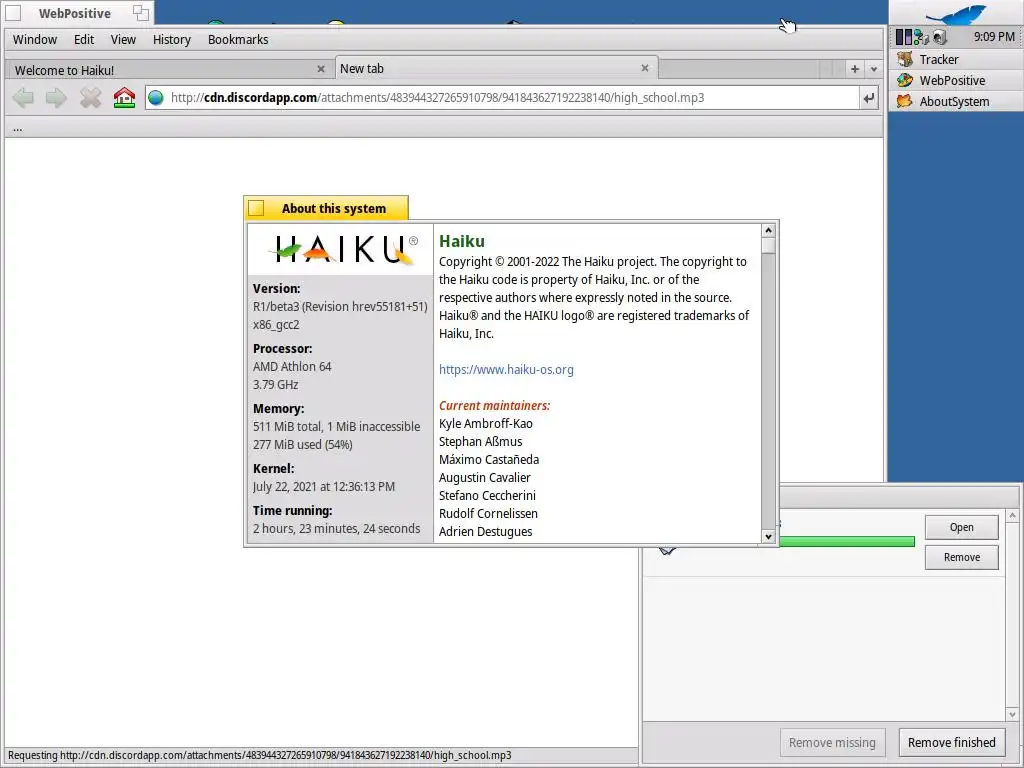Viewport: 1024px width, 768px height.
Task: Go forward using the right arrow button
Action: [x=56, y=98]
